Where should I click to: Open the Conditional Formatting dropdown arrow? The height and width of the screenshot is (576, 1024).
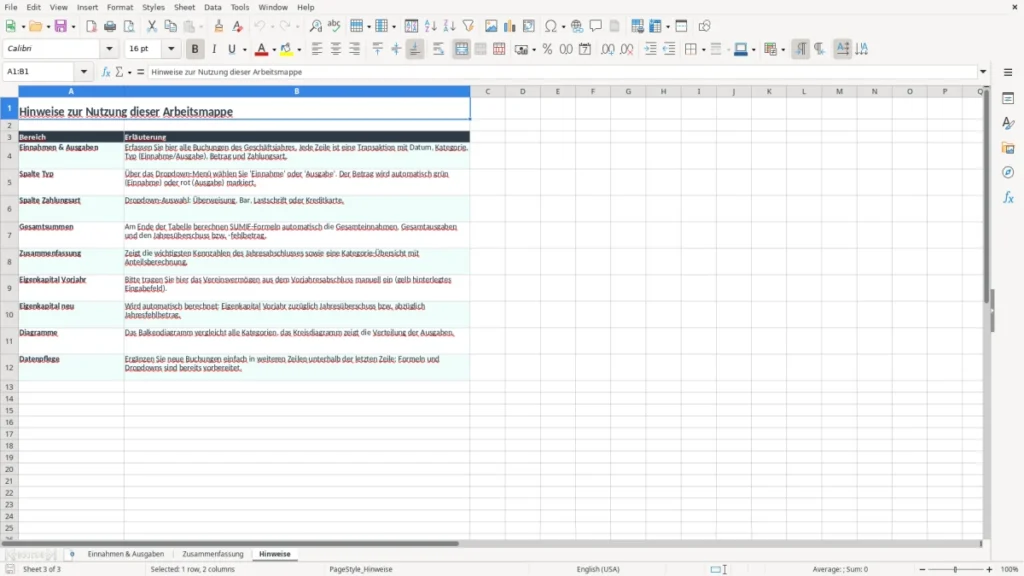tap(783, 50)
